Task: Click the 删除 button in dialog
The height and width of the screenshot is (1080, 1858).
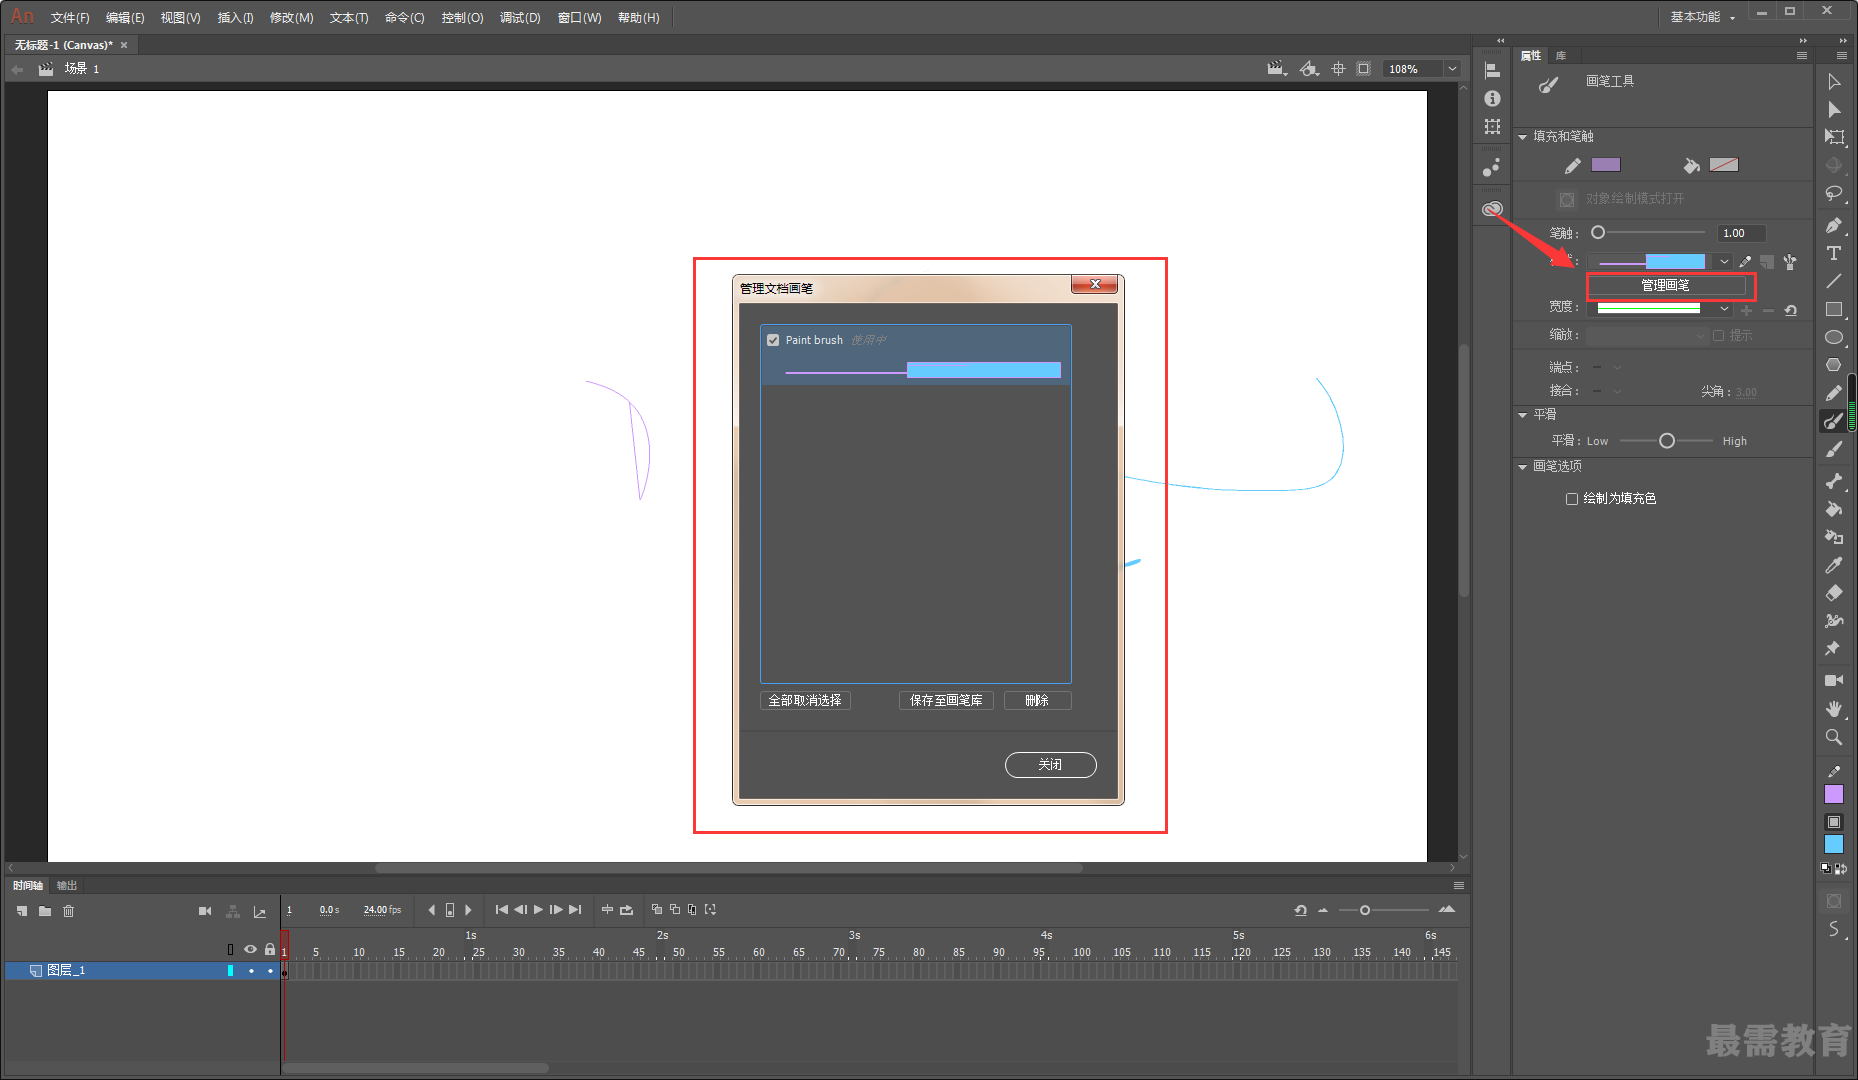Action: (x=1037, y=701)
